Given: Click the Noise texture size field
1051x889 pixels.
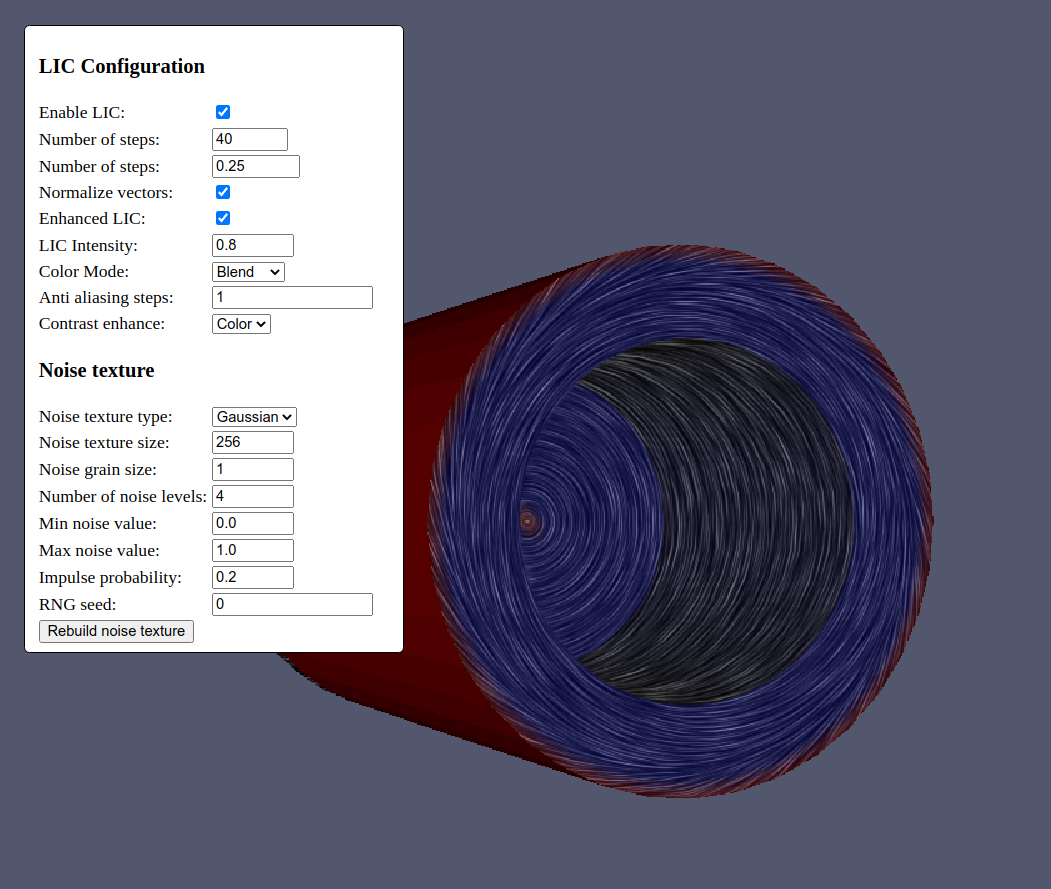Looking at the screenshot, I should [x=252, y=442].
